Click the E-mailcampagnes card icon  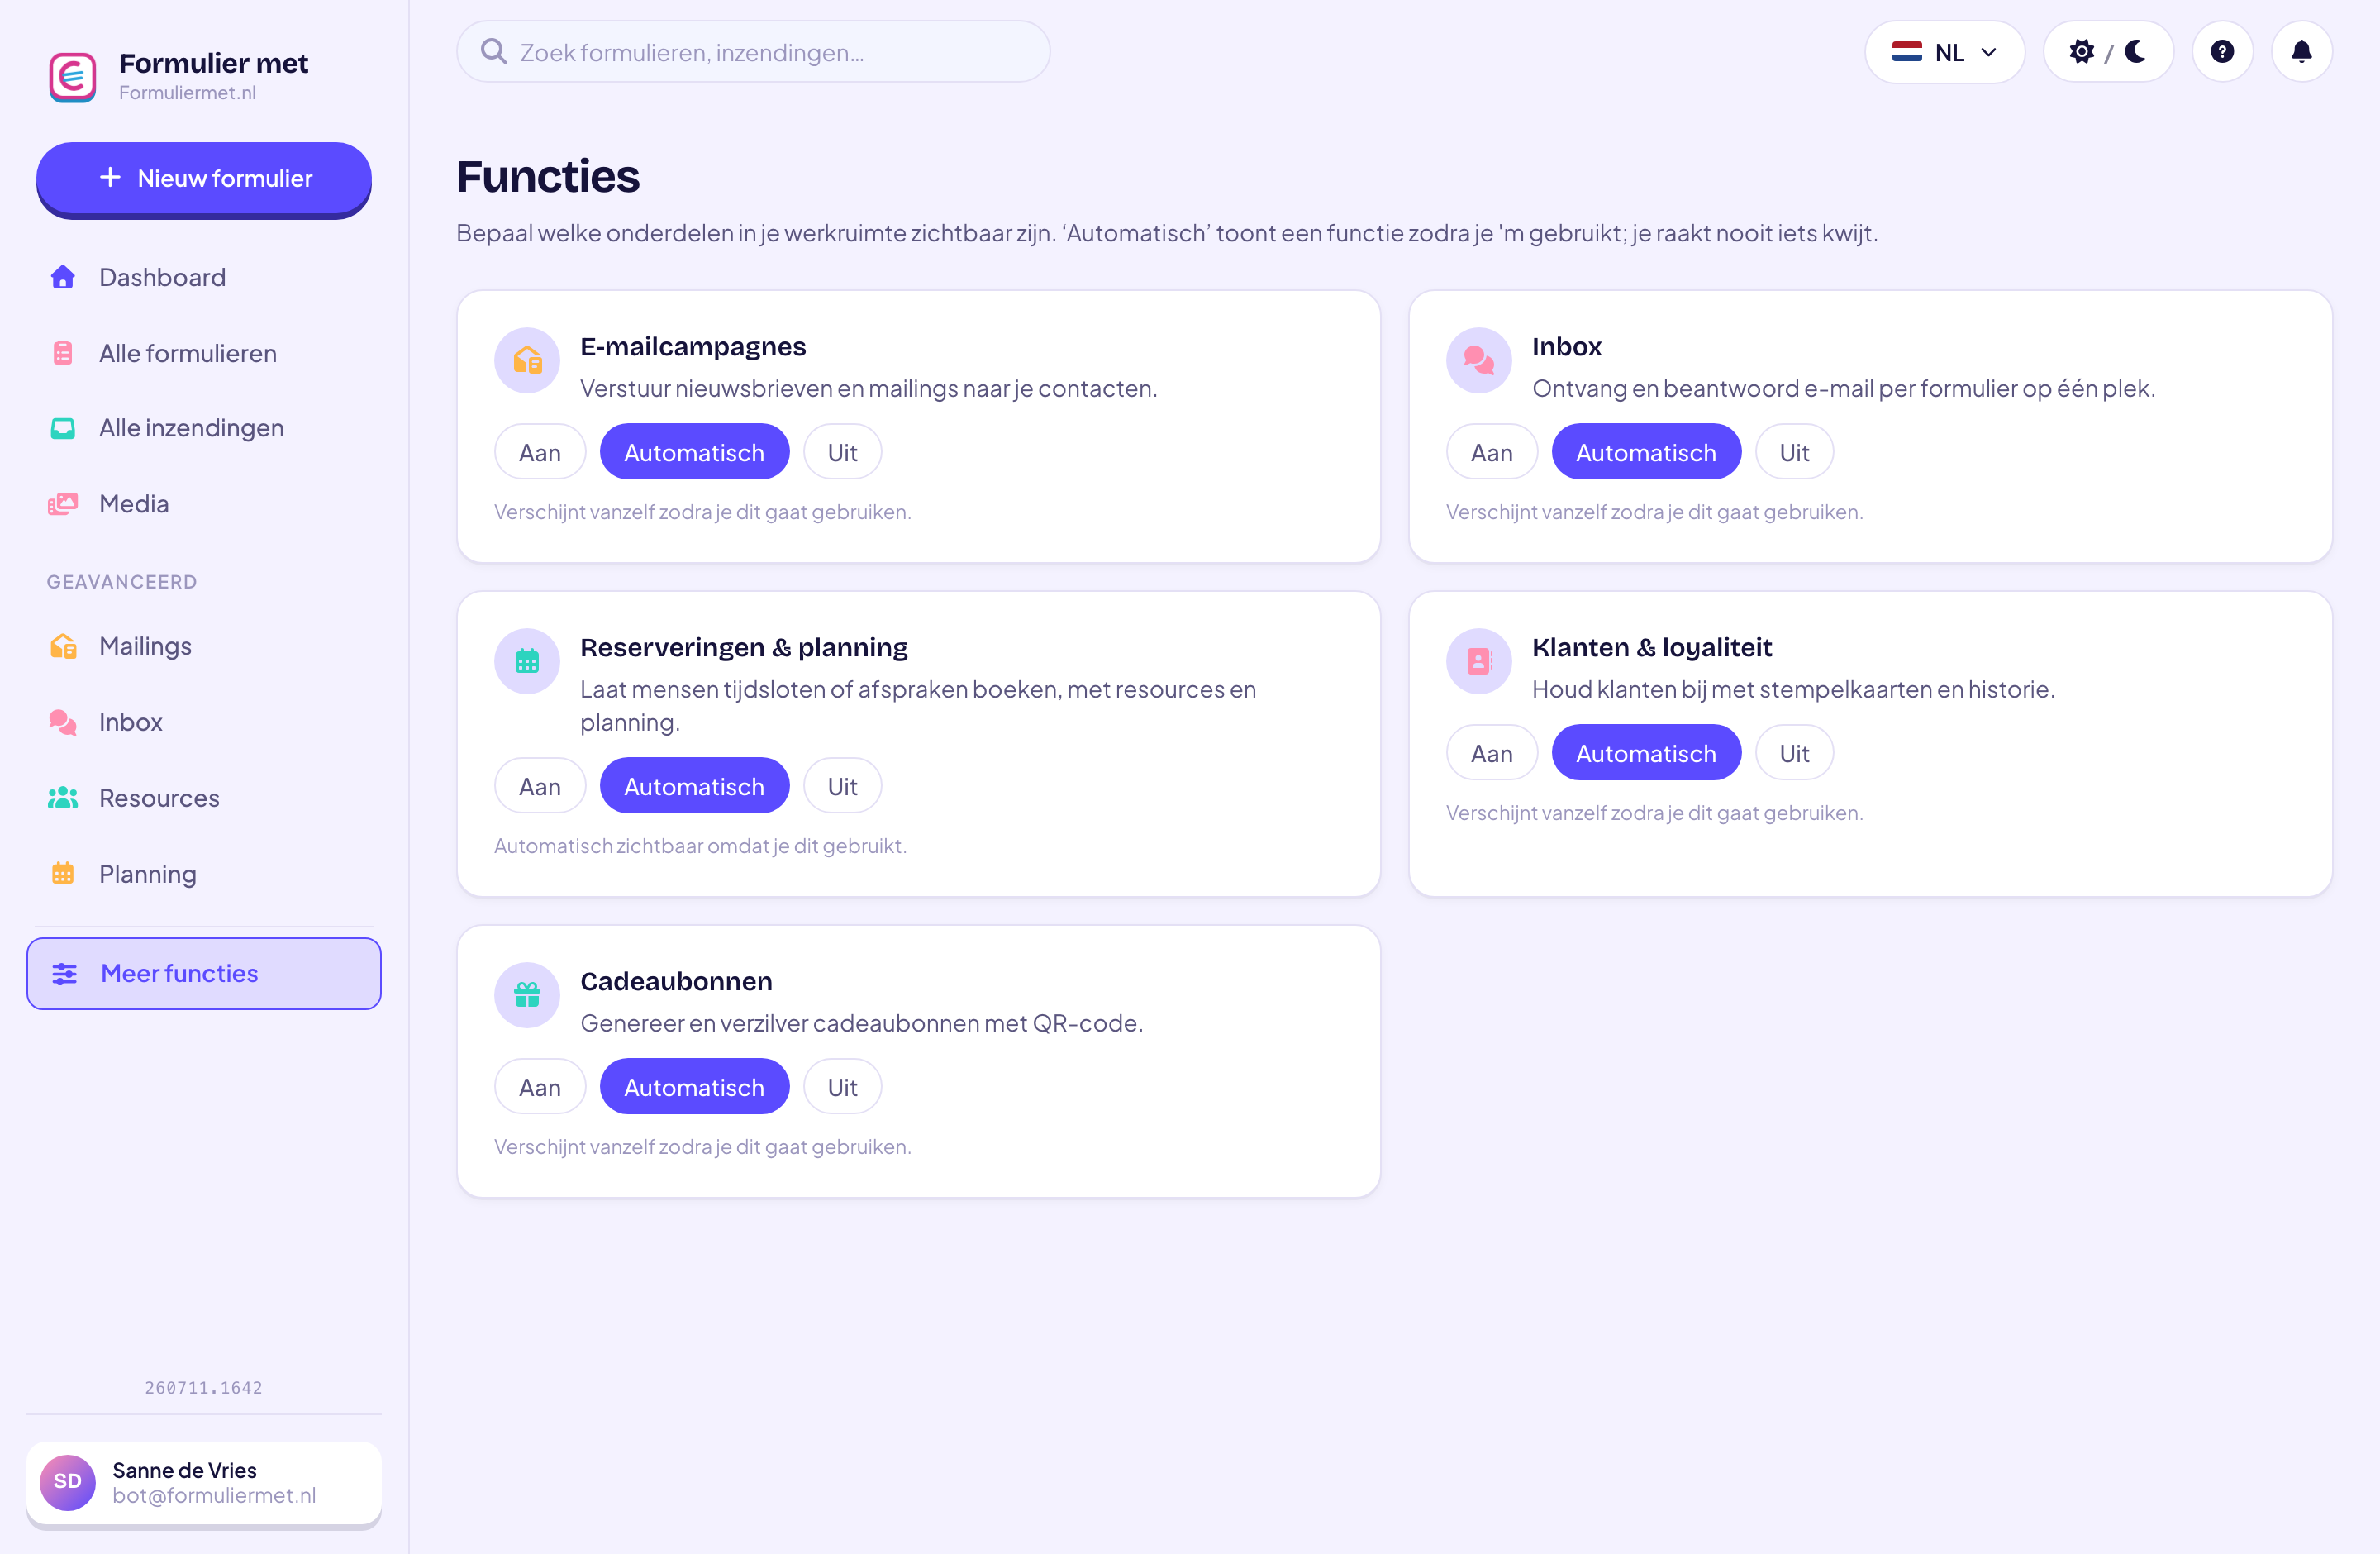pyautogui.click(x=527, y=360)
